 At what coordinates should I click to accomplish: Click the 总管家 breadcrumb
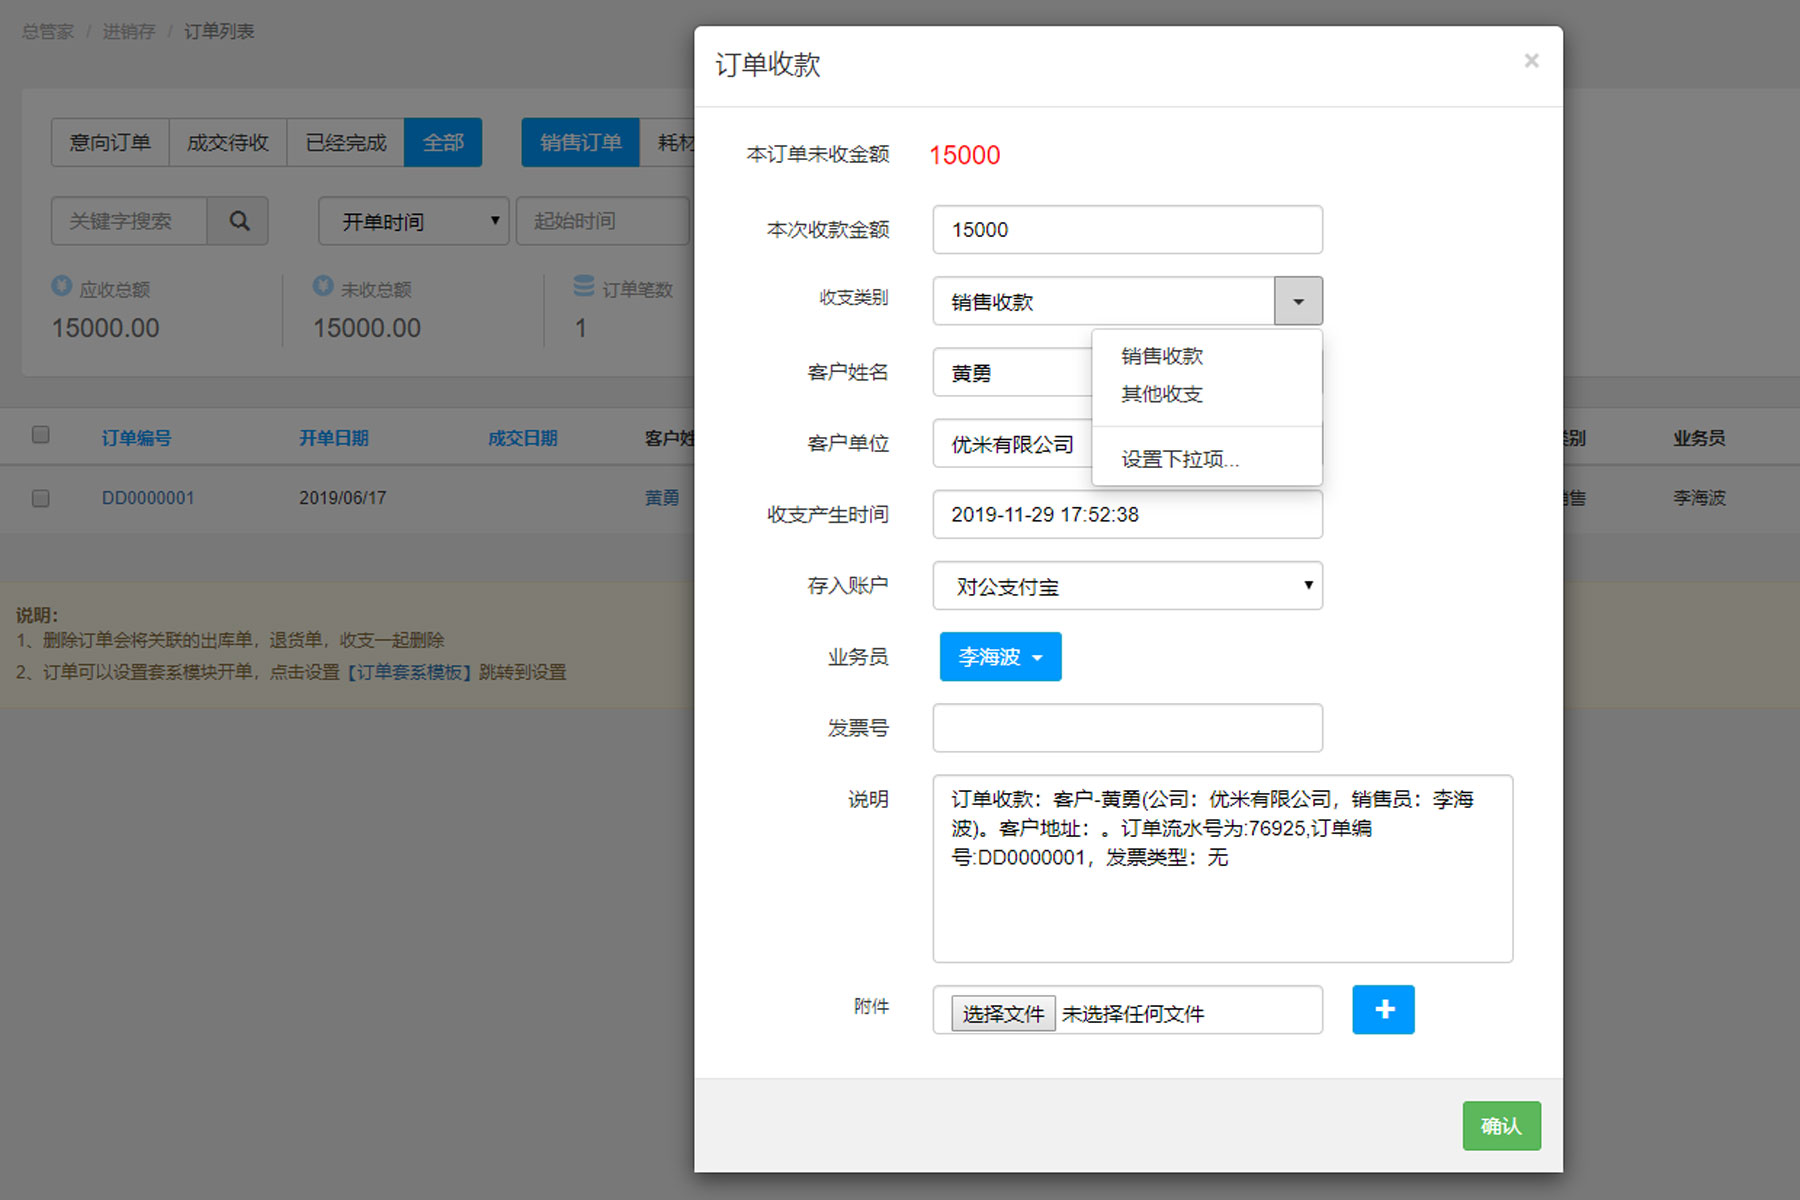click(x=48, y=31)
